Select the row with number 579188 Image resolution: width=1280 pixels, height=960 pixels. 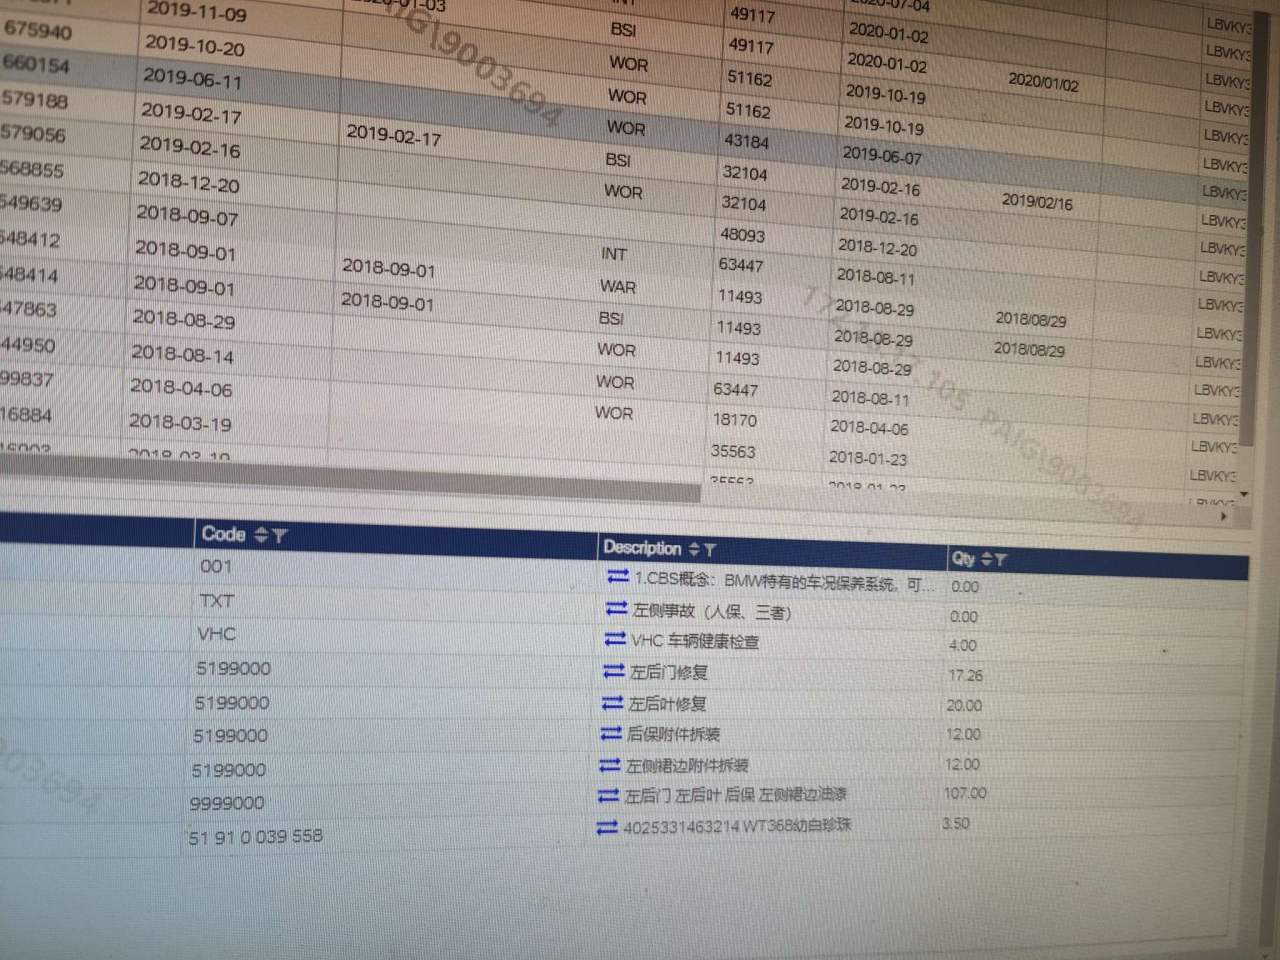point(34,99)
